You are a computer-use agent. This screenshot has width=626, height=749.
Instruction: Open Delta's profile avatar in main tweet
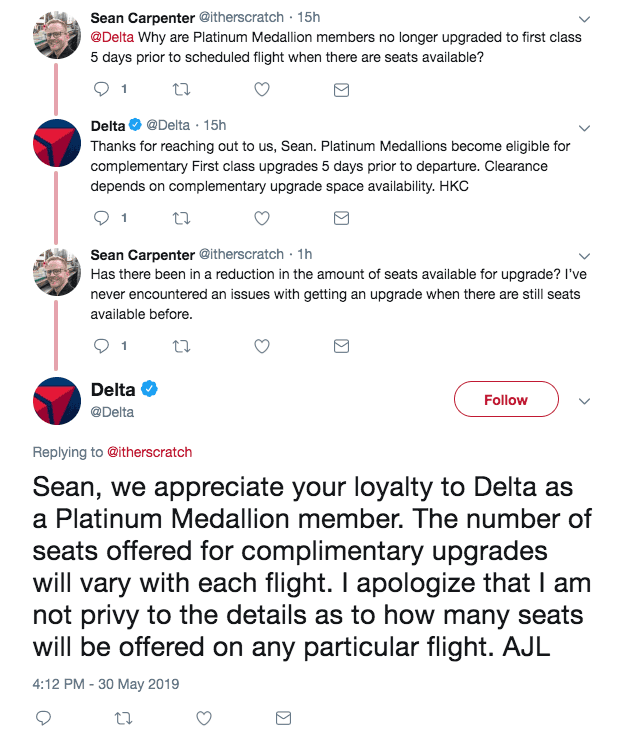tap(57, 400)
